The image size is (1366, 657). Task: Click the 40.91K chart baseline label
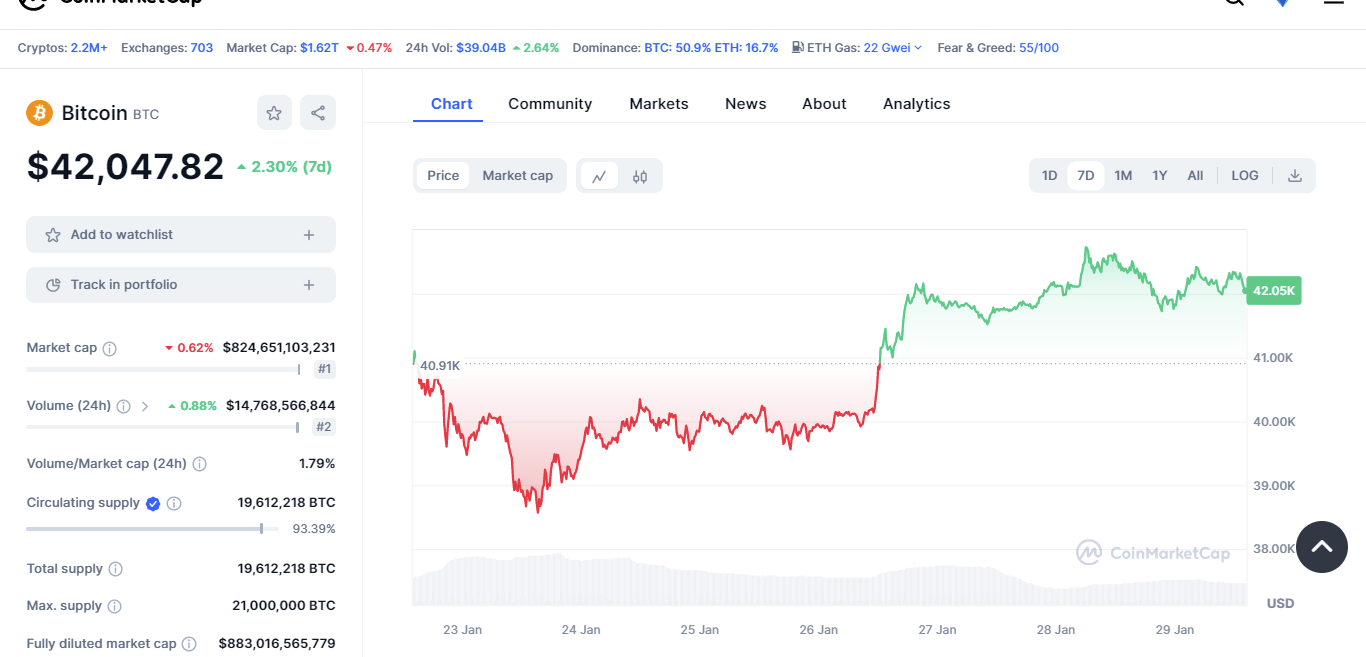pyautogui.click(x=440, y=366)
